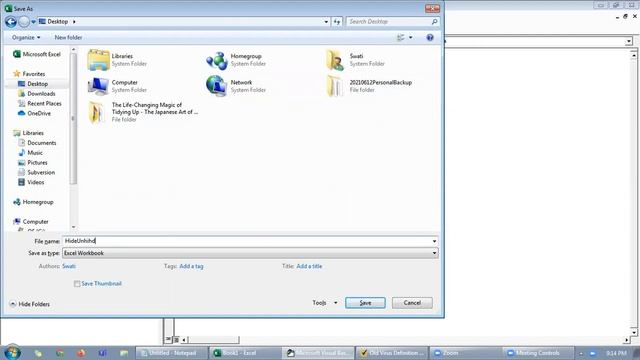Select The Life-Changing Magic folder icon
Screen dimensions: 640x360
pyautogui.click(x=96, y=112)
